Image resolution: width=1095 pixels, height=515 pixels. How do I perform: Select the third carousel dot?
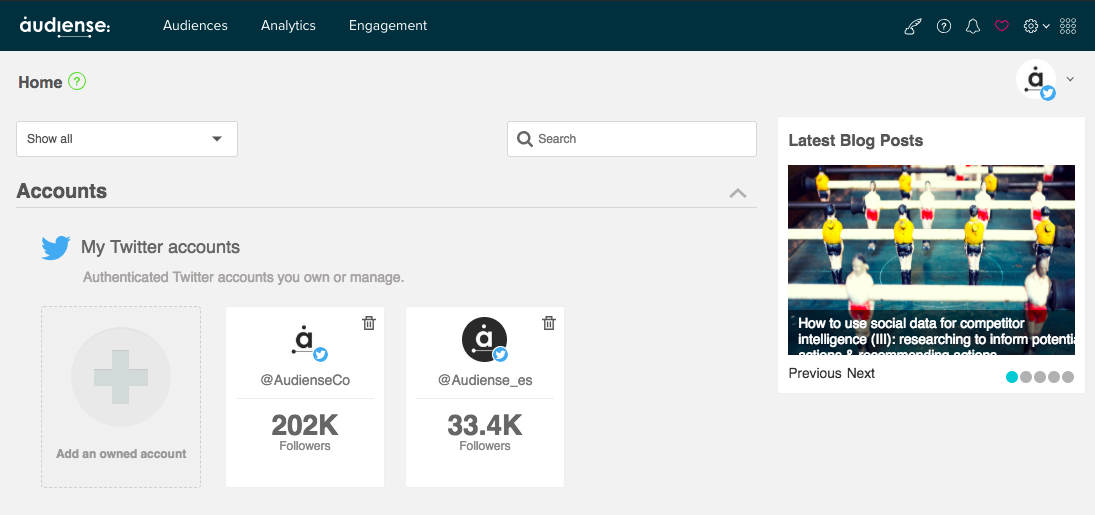pyautogui.click(x=1040, y=377)
